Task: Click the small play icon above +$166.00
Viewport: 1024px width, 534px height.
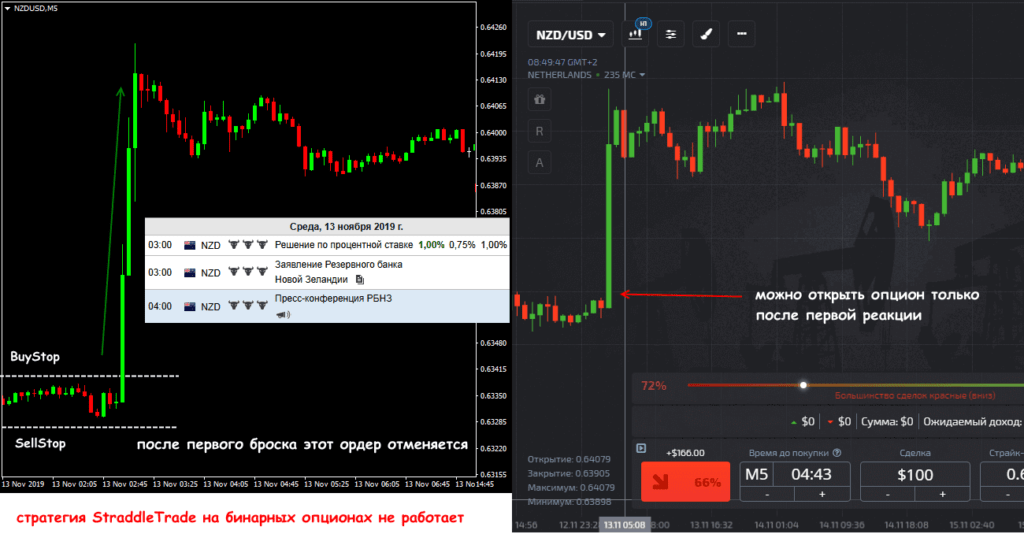Action: (641, 448)
